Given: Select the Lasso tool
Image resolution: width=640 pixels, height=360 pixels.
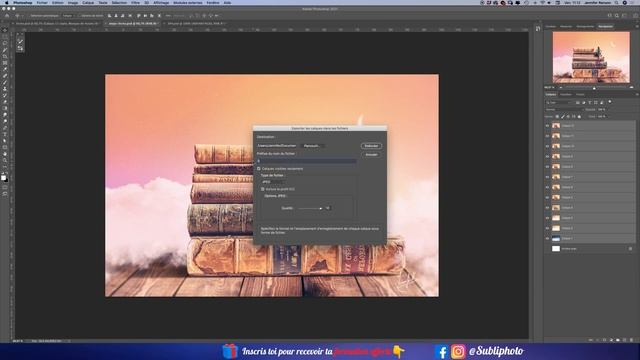Looking at the screenshot, I should tap(5, 43).
